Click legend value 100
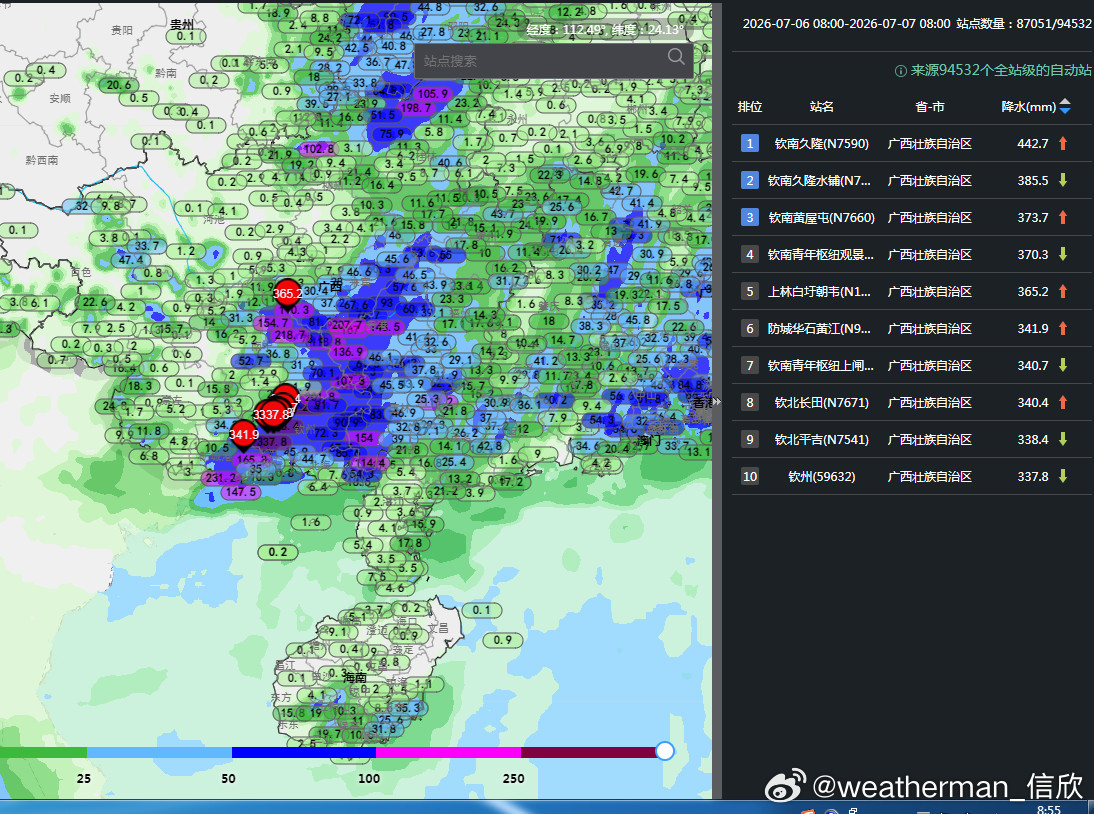Viewport: 1094px width, 814px height. [x=369, y=778]
